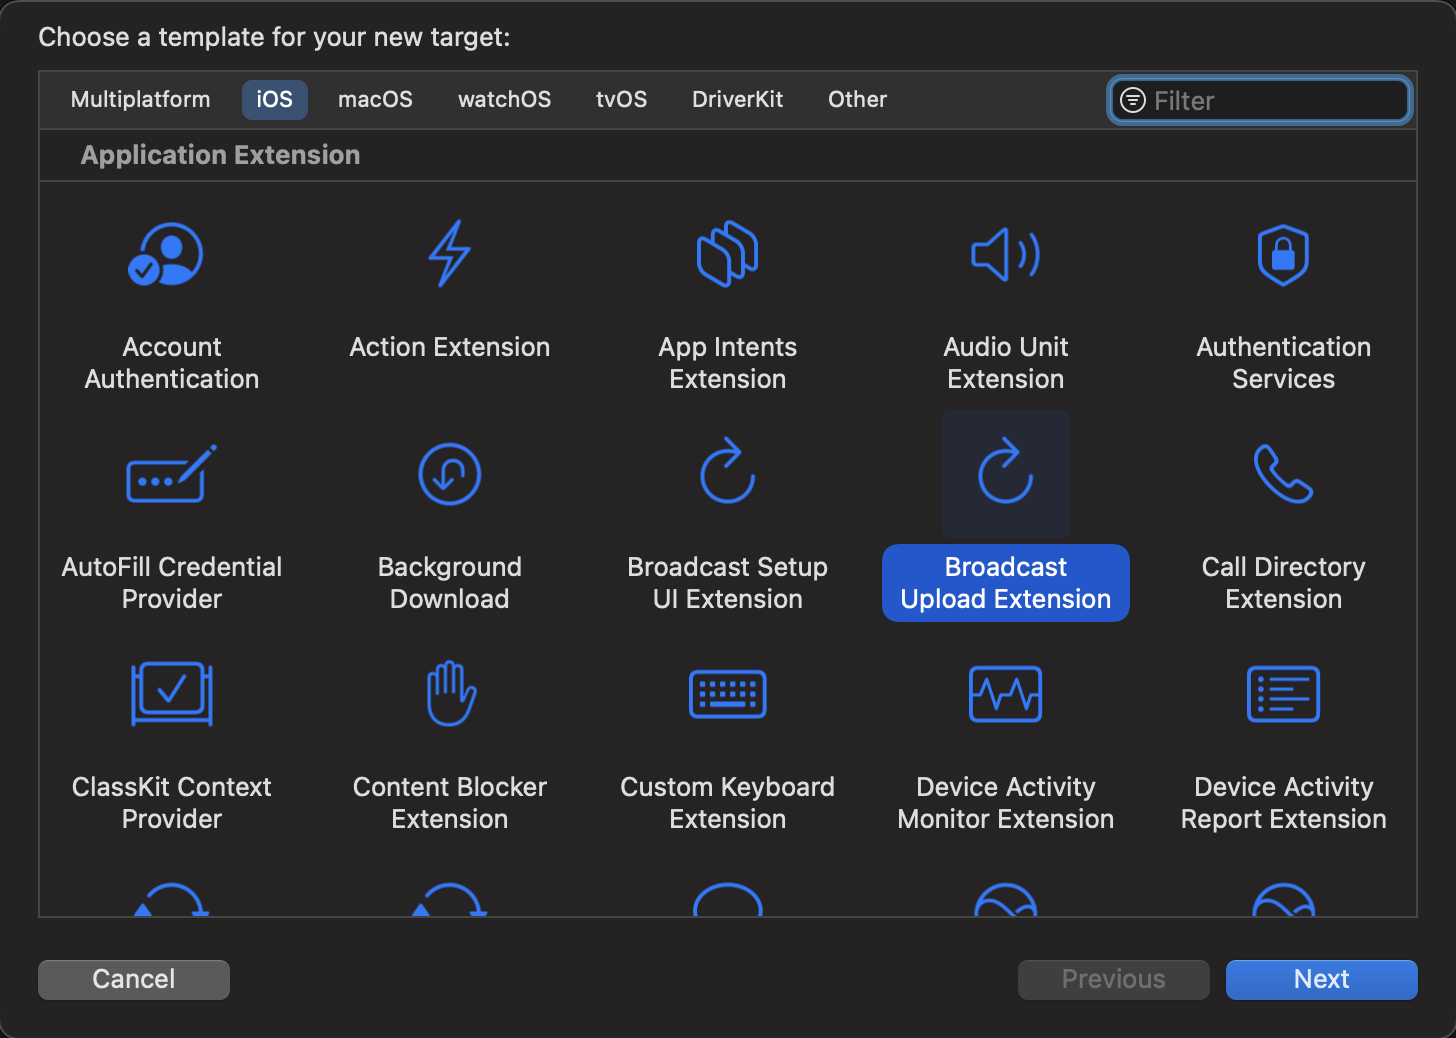Switch to the Other tab
The height and width of the screenshot is (1038, 1456).
pos(857,100)
